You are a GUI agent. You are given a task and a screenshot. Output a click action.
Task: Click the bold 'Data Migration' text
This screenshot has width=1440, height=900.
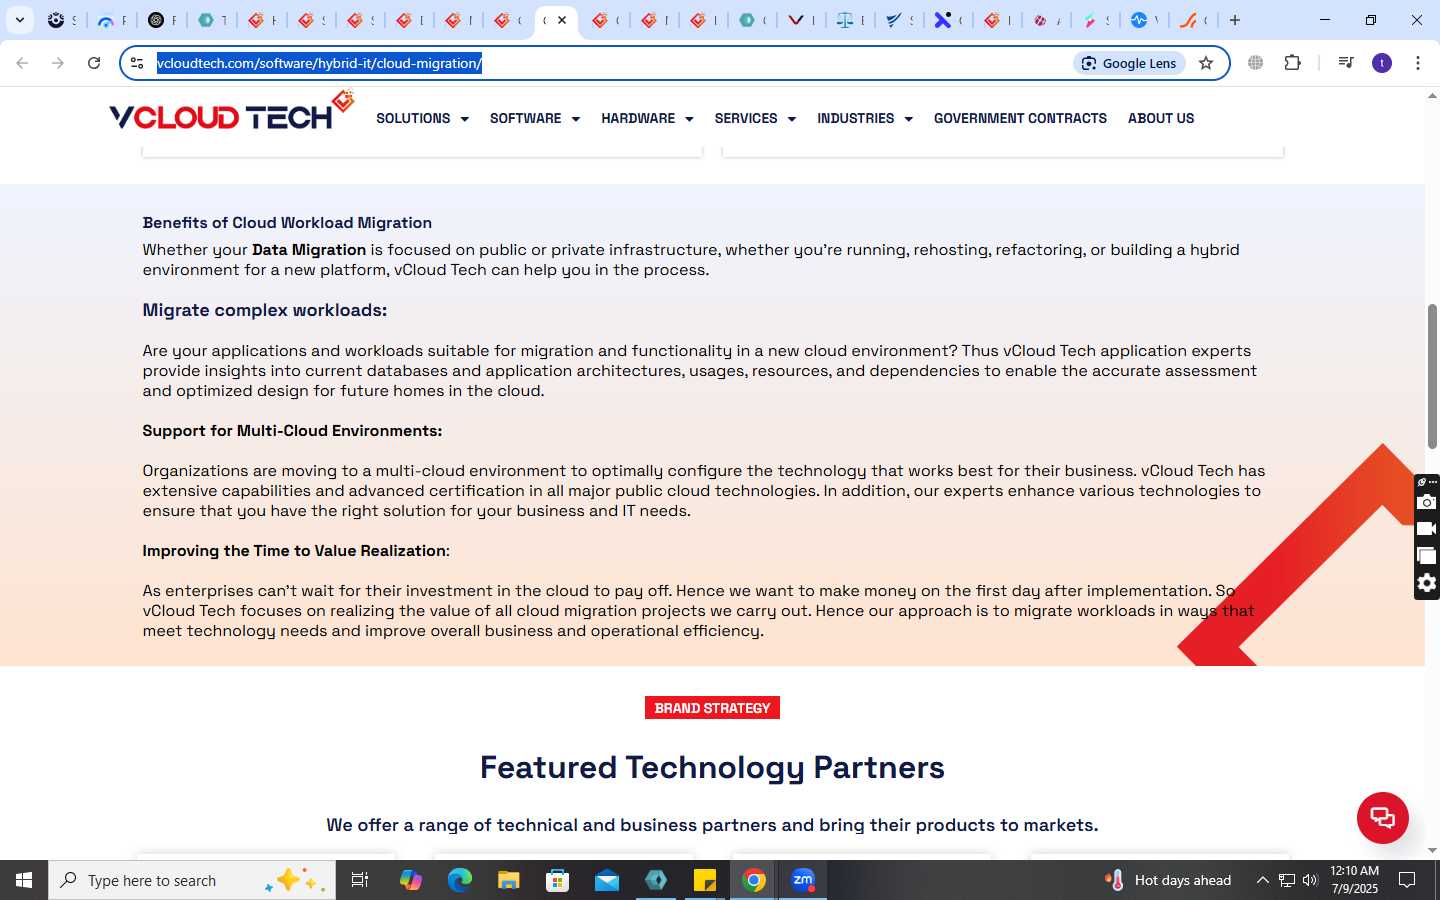(x=309, y=250)
